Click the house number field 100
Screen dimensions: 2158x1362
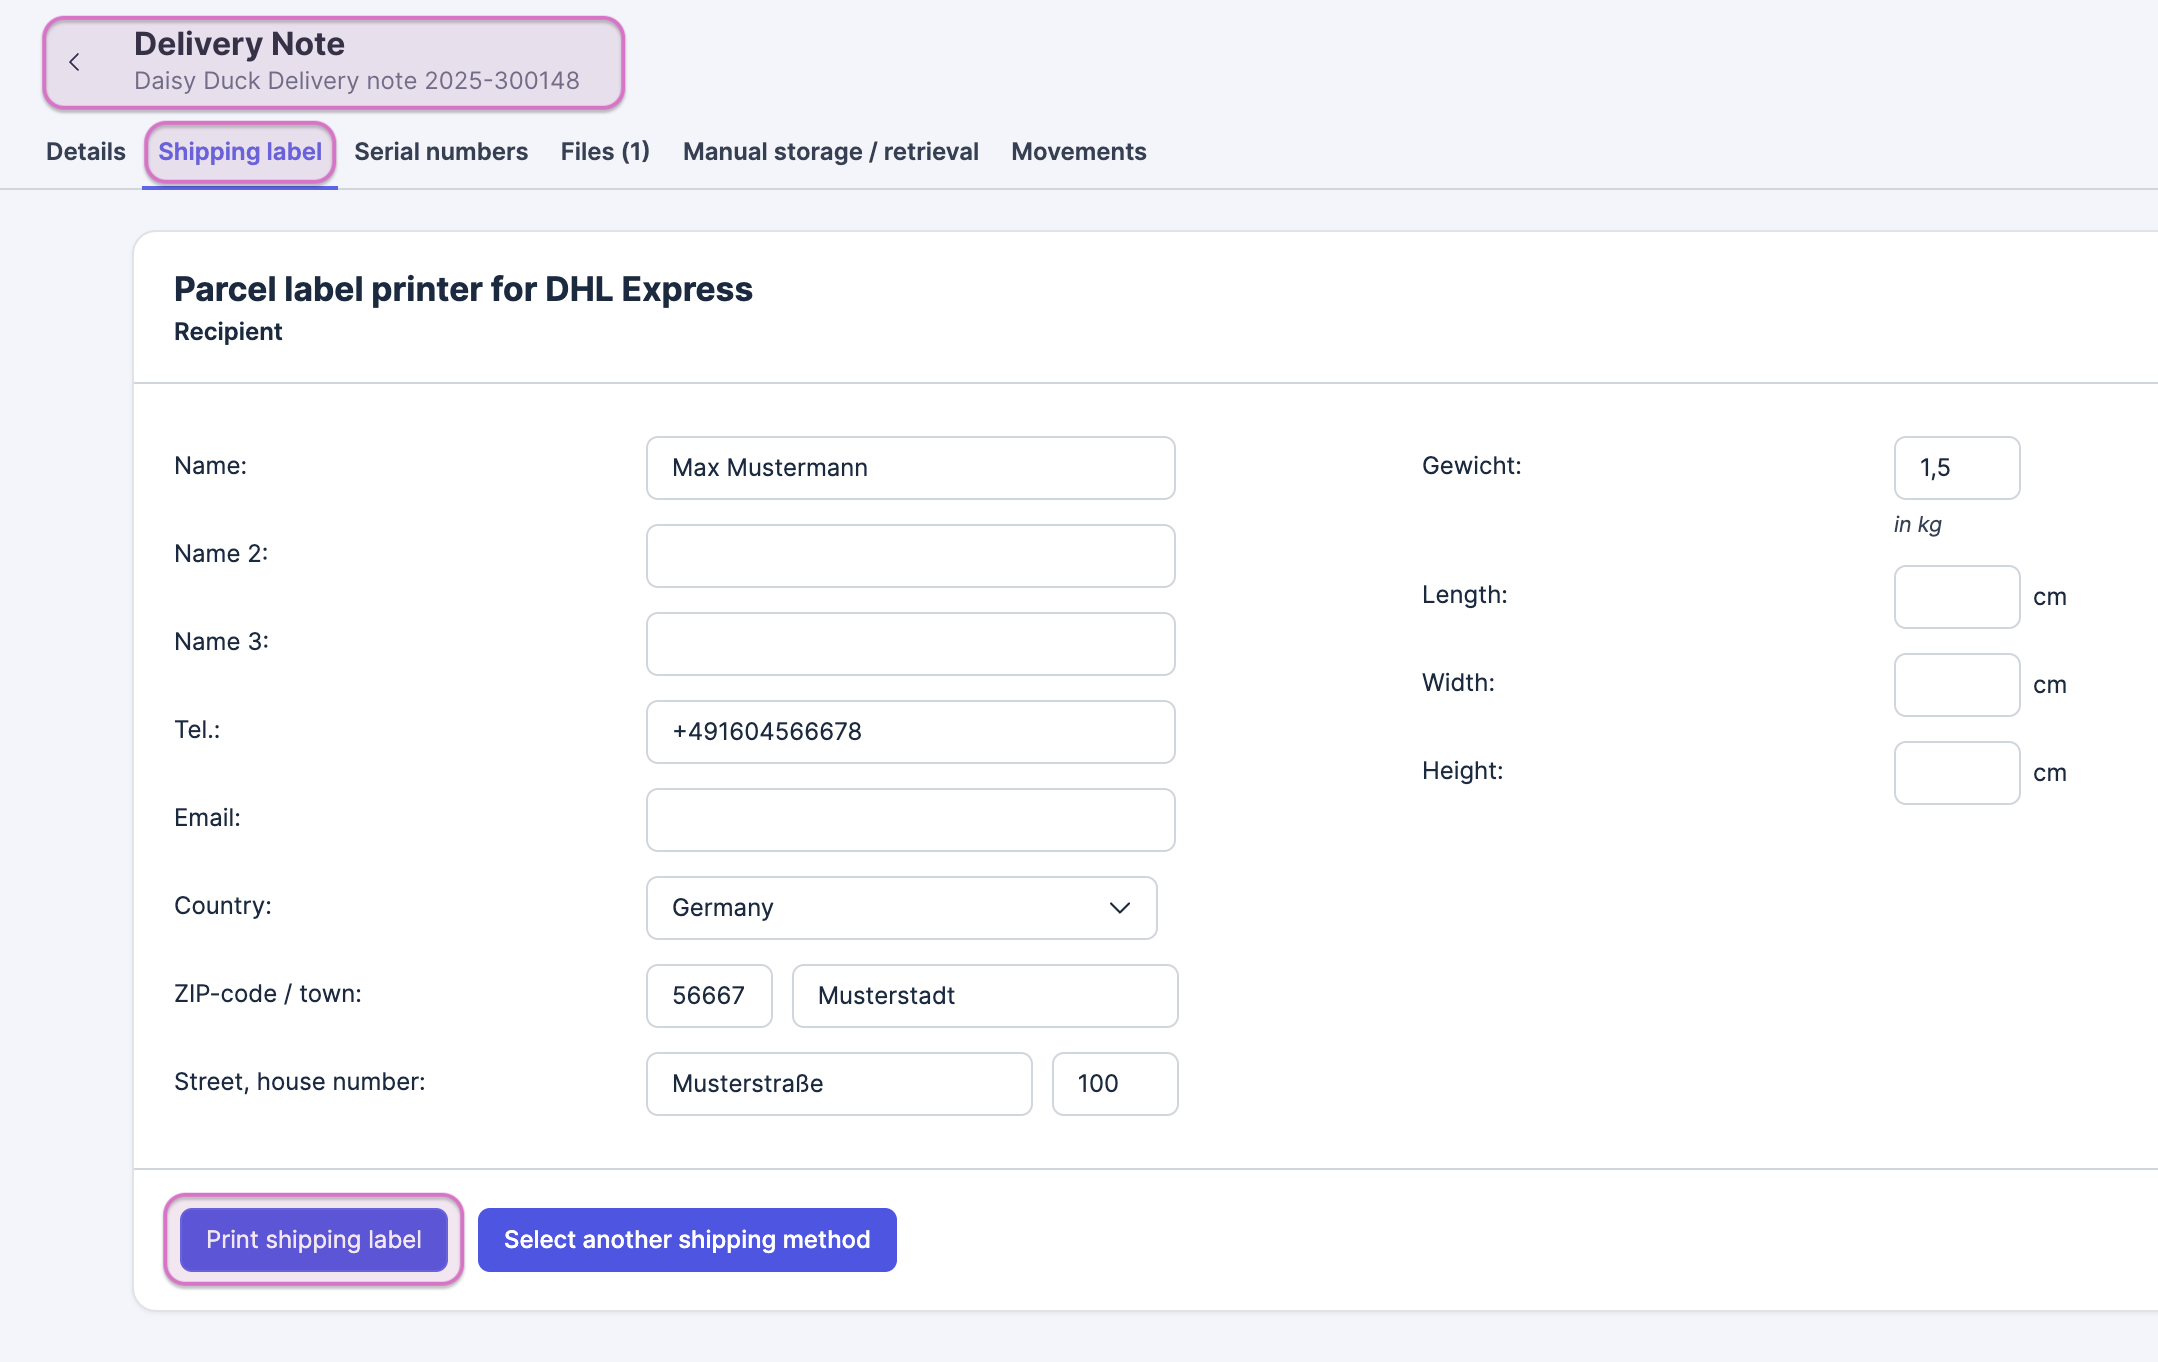click(x=1114, y=1084)
